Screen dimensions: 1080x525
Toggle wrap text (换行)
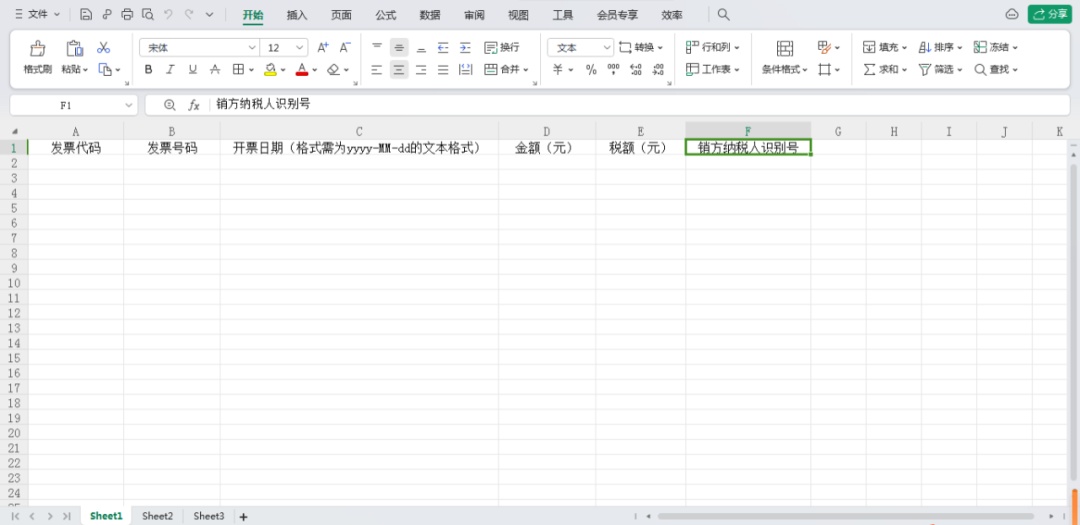(x=501, y=48)
